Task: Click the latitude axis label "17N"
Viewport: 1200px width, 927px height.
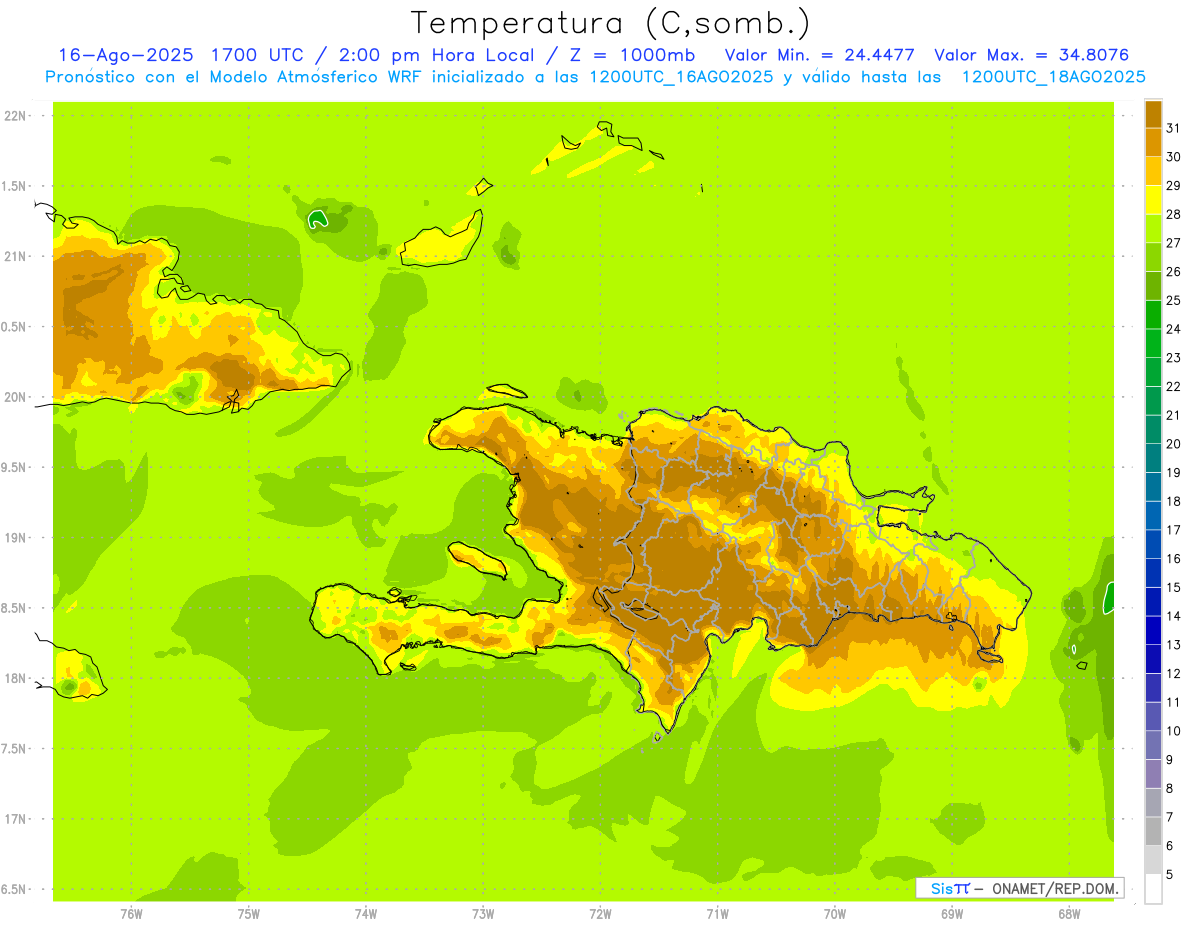Action: (17, 819)
